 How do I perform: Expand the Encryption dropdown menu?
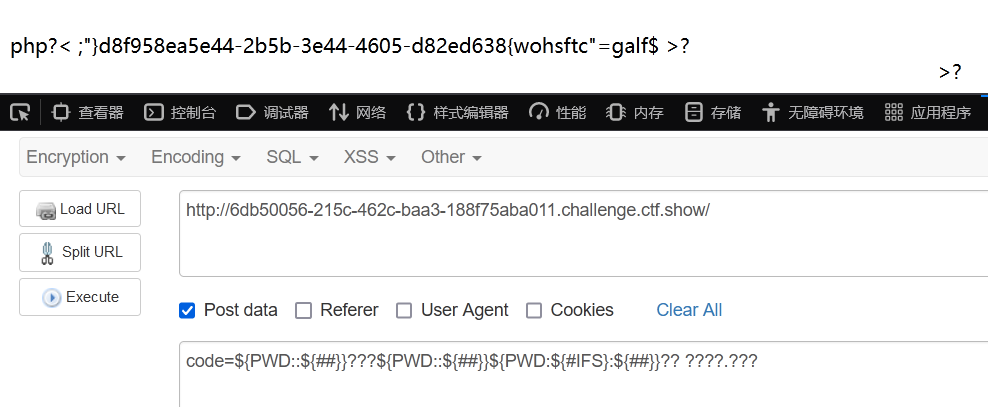coord(76,157)
